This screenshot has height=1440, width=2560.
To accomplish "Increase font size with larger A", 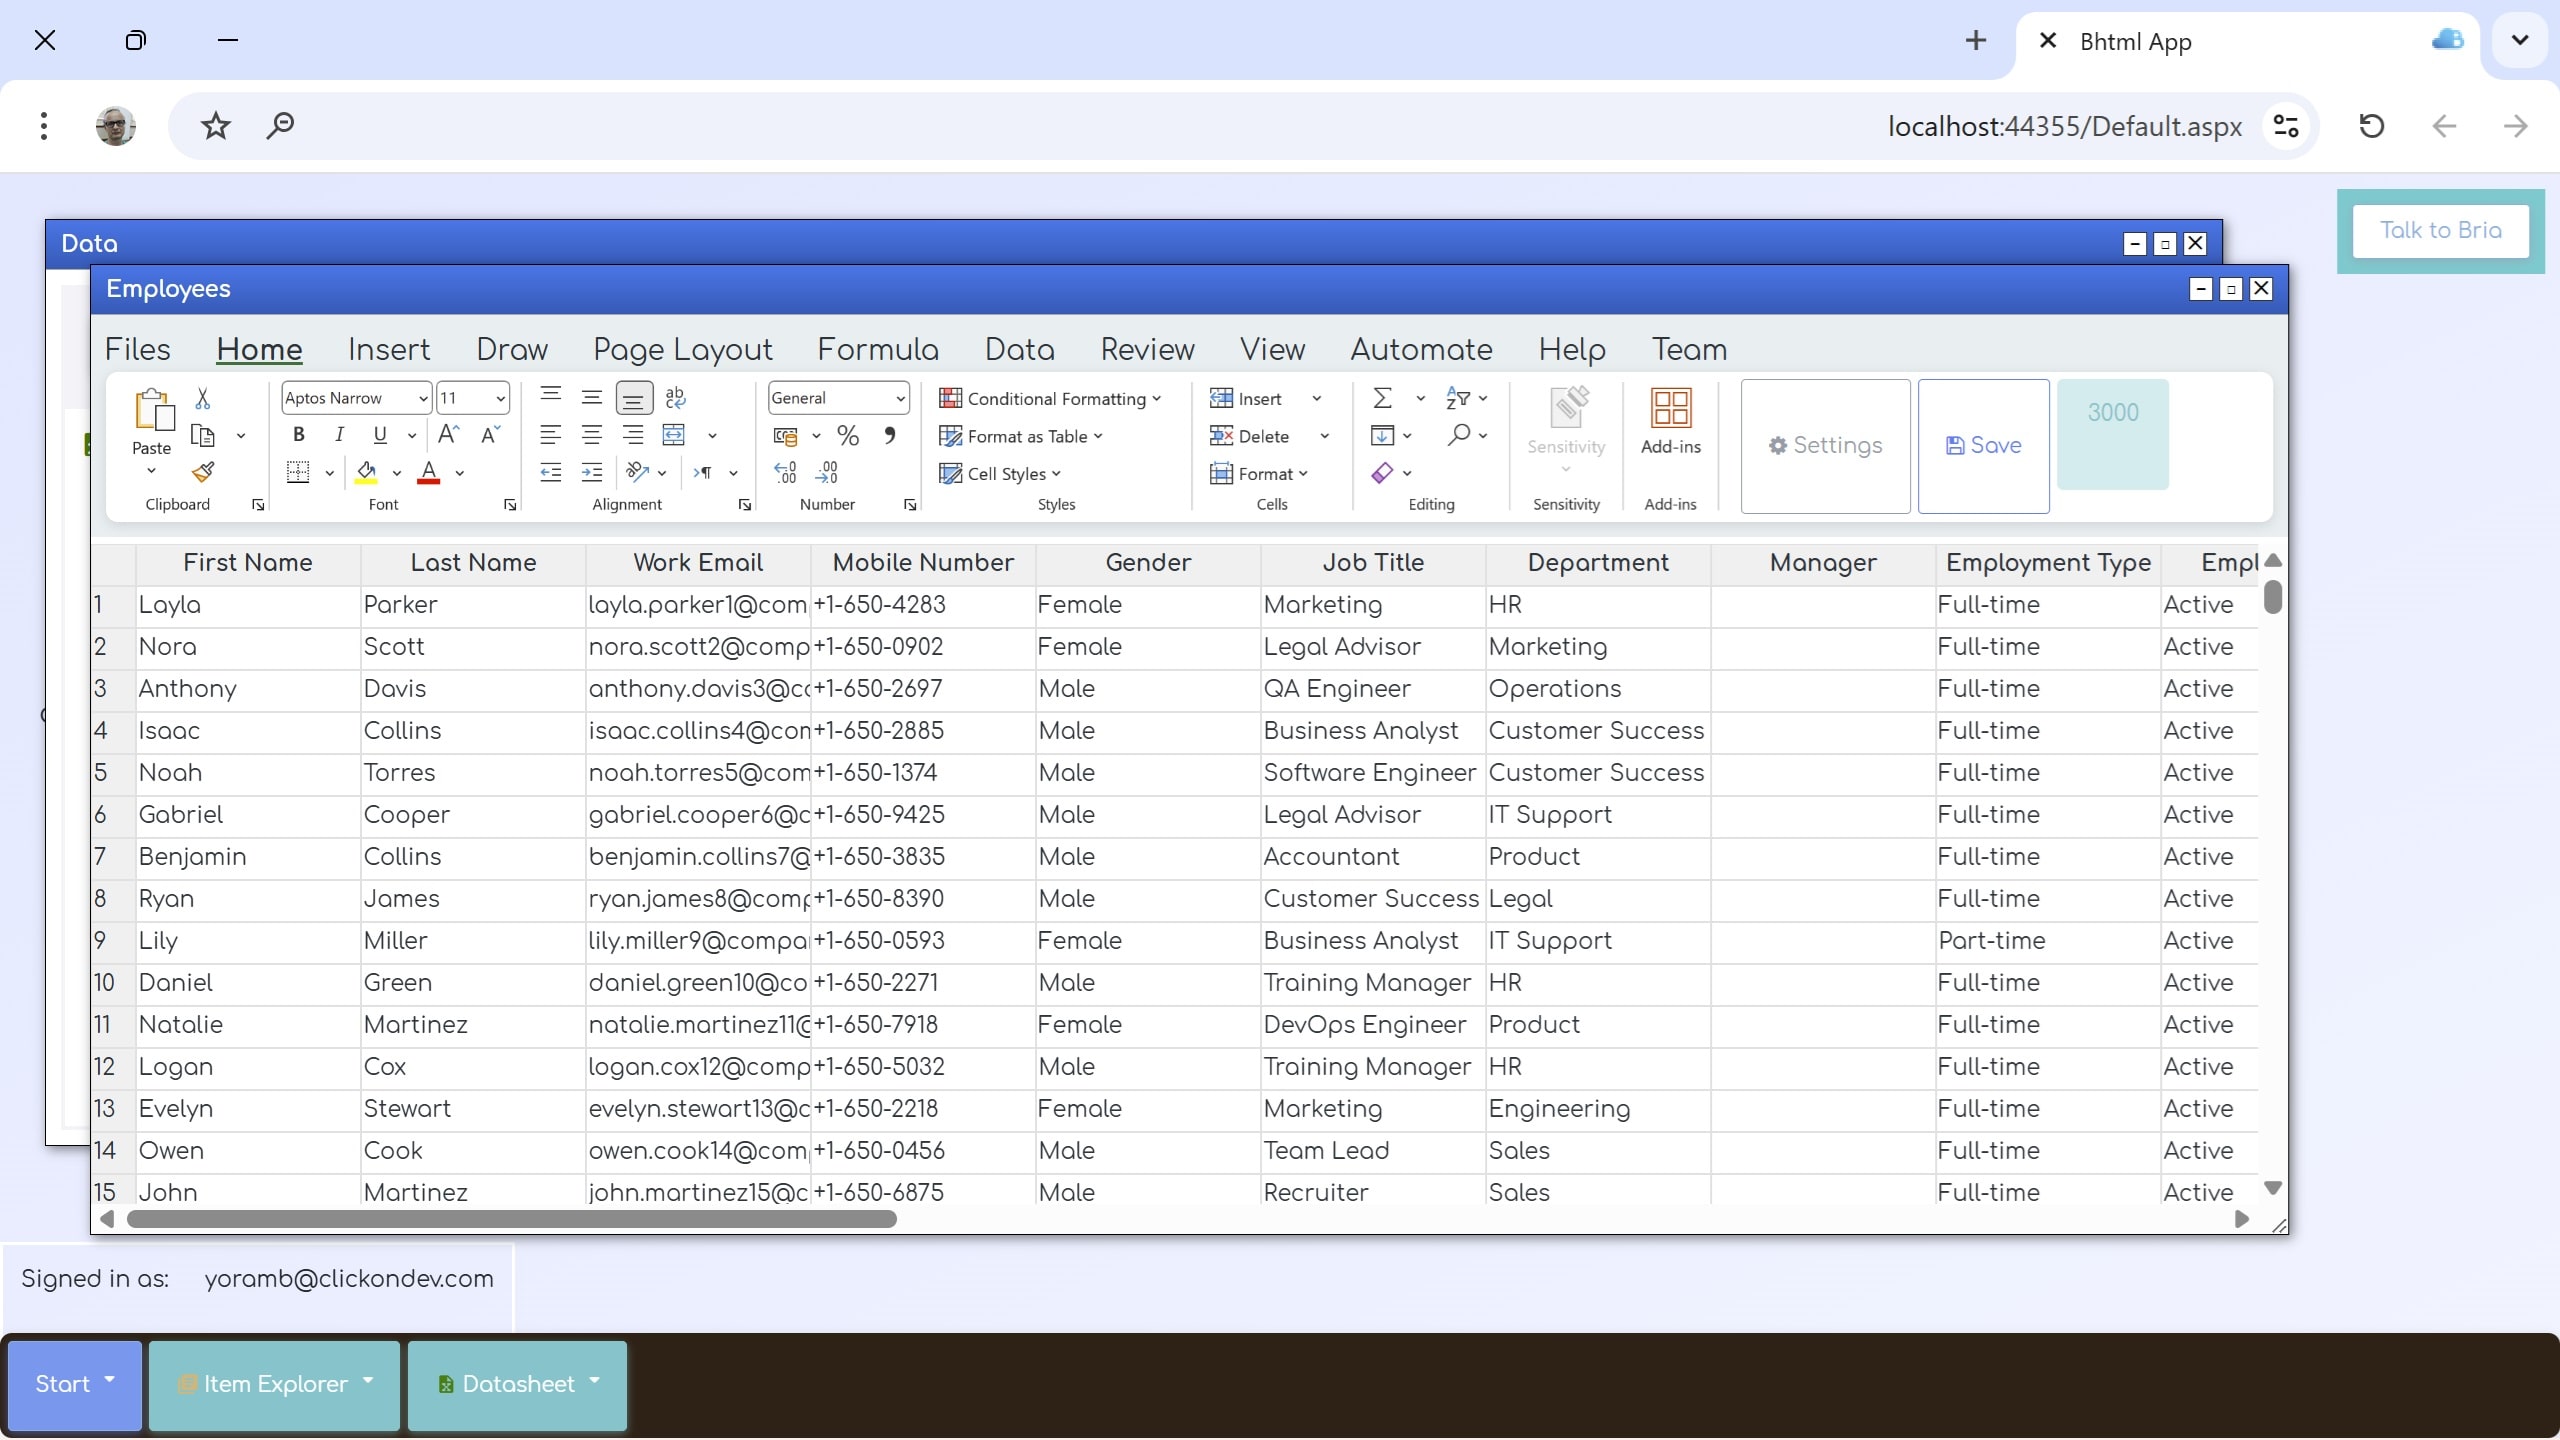I will [x=448, y=435].
